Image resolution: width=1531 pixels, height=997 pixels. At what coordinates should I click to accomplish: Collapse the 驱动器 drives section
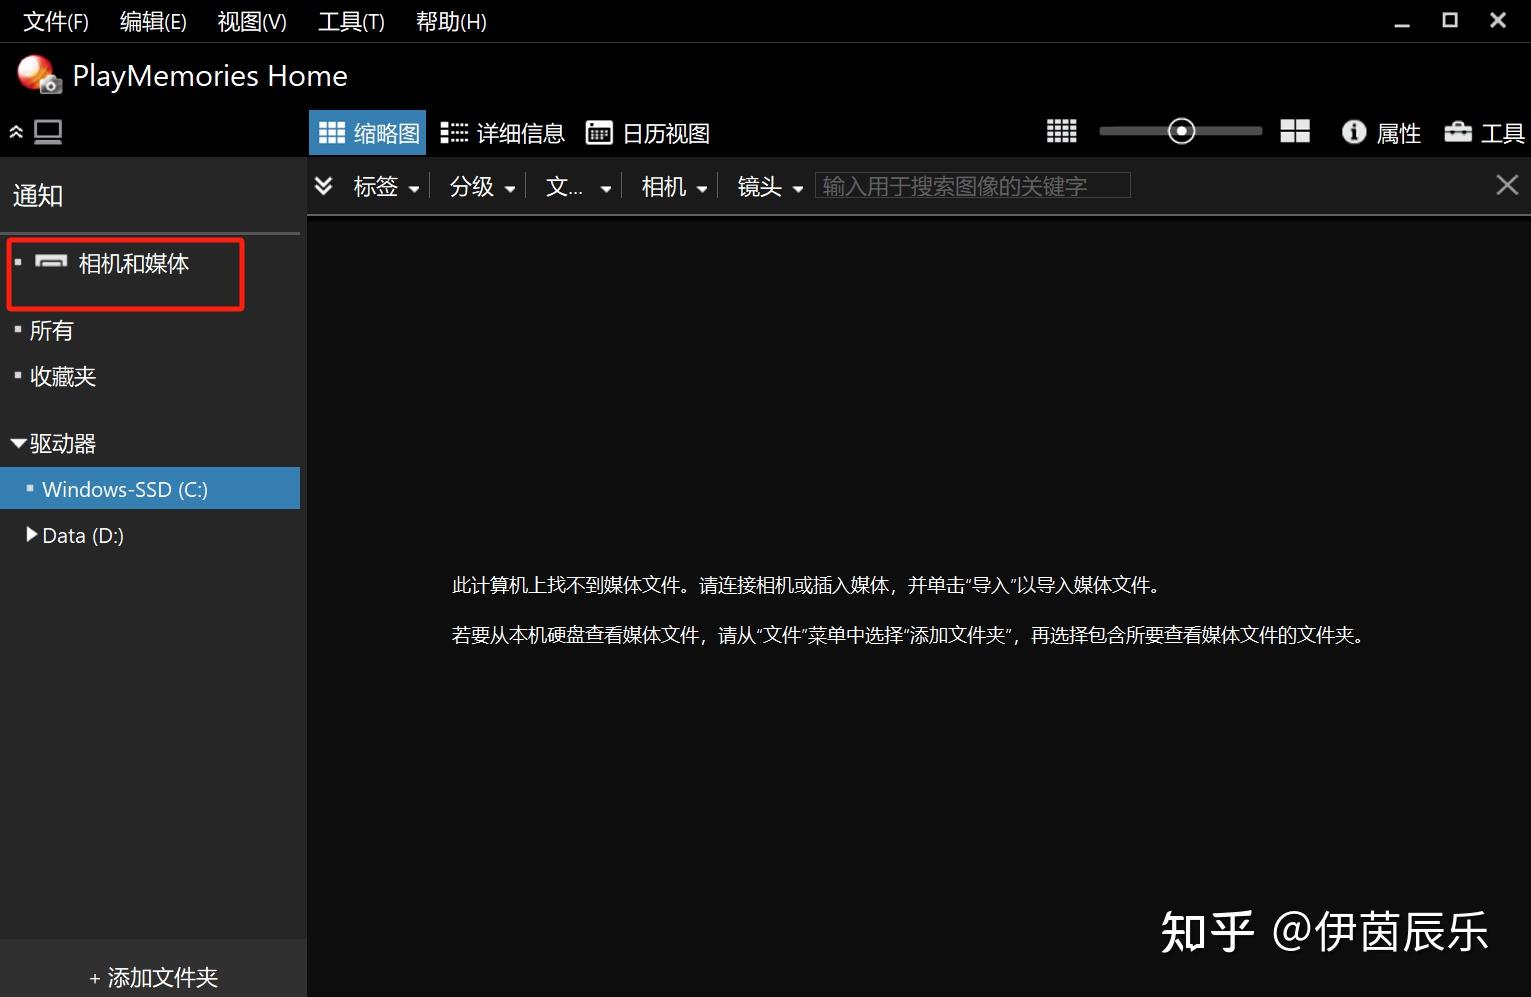point(18,442)
